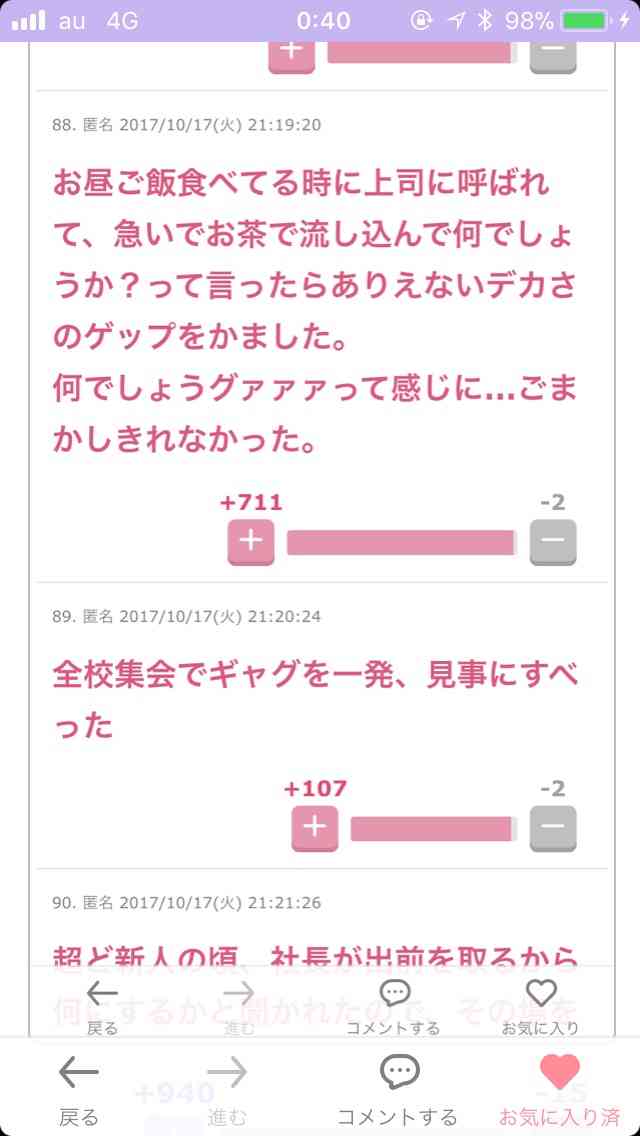Upvote comment 89 with the plus button
Image resolution: width=640 pixels, height=1136 pixels.
[x=315, y=828]
